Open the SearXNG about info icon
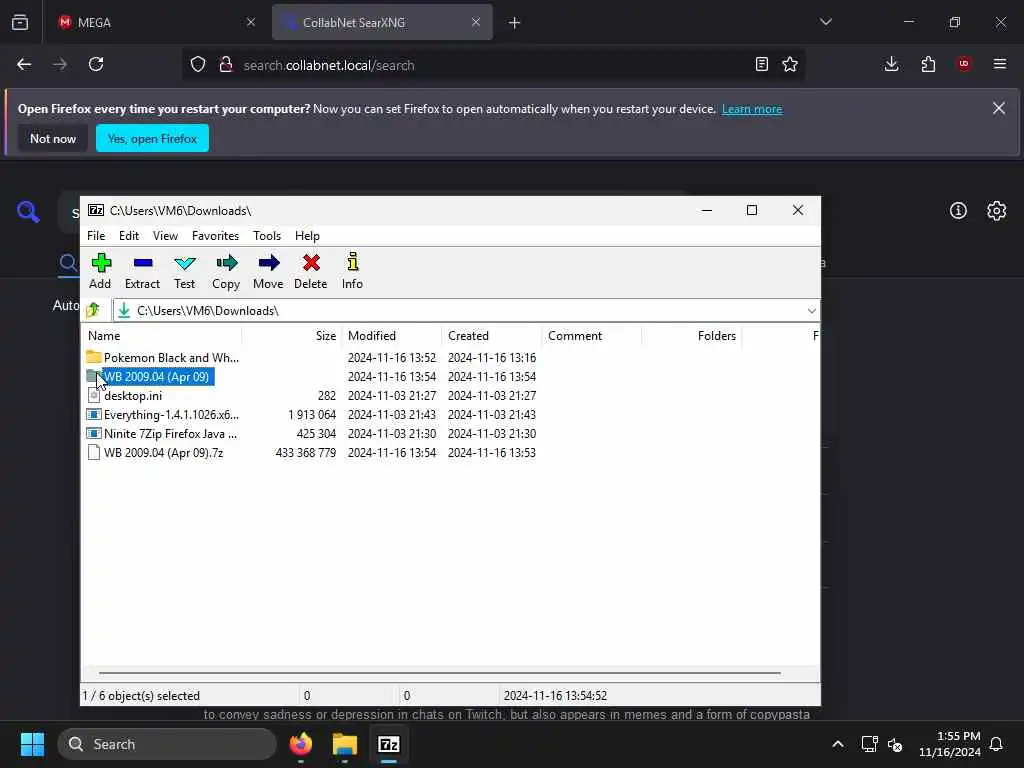Image resolution: width=1024 pixels, height=768 pixels. 958,210
